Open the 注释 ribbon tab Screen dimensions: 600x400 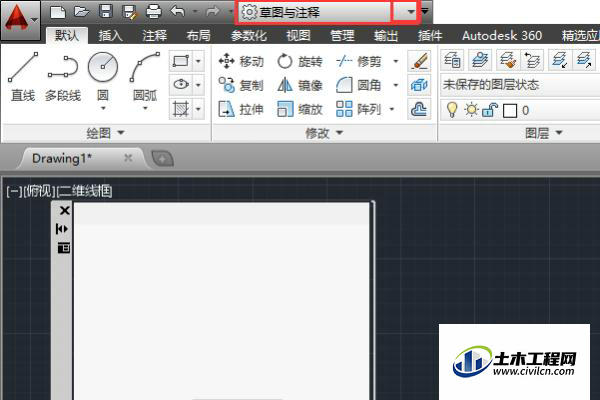pyautogui.click(x=155, y=36)
